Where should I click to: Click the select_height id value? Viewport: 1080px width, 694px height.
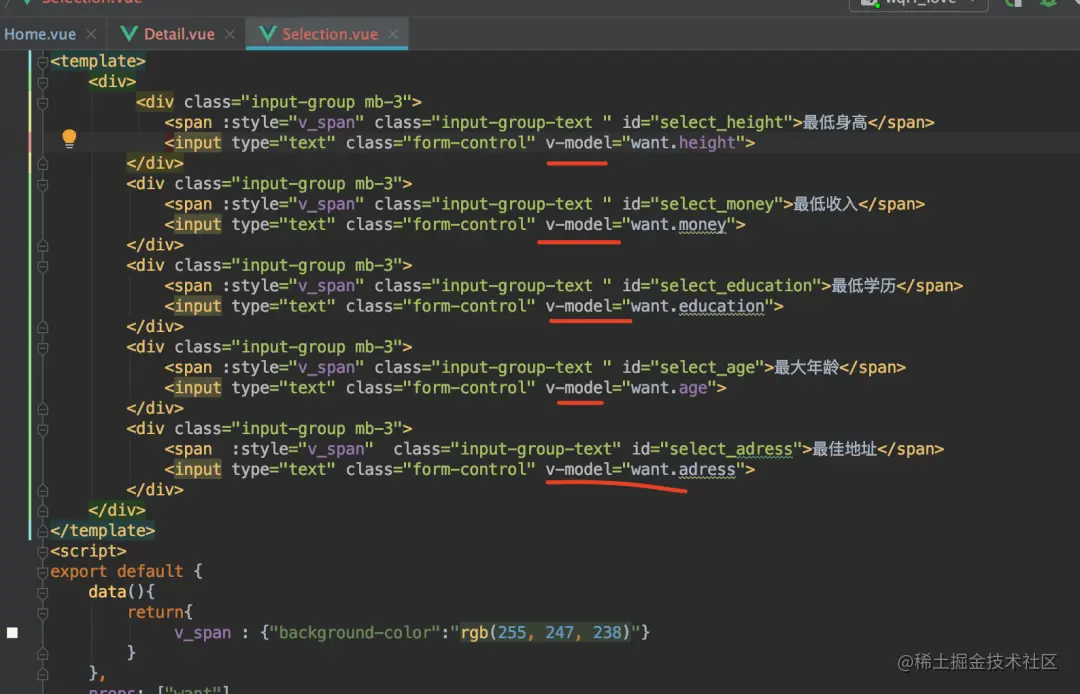click(x=722, y=123)
